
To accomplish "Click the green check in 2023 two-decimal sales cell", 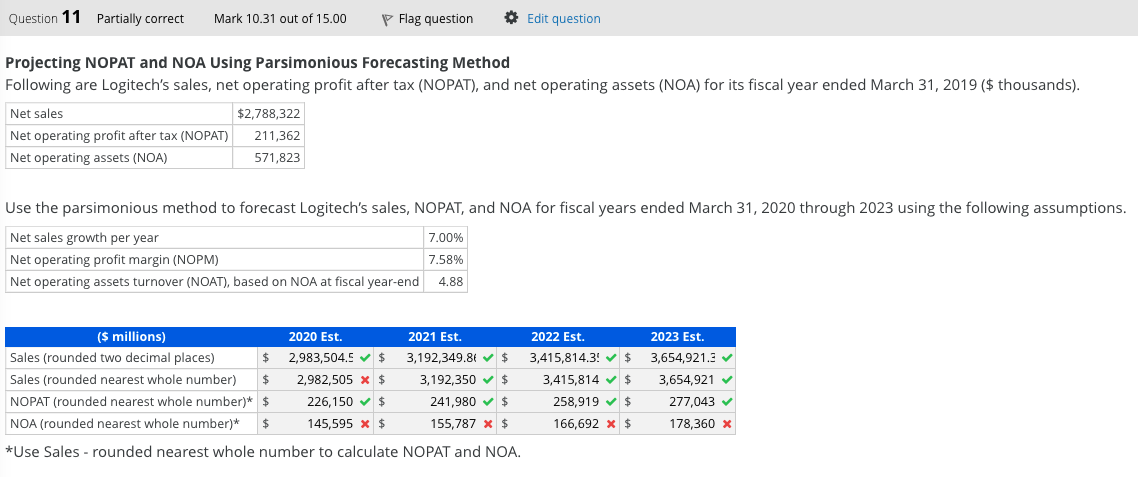I will [x=726, y=358].
